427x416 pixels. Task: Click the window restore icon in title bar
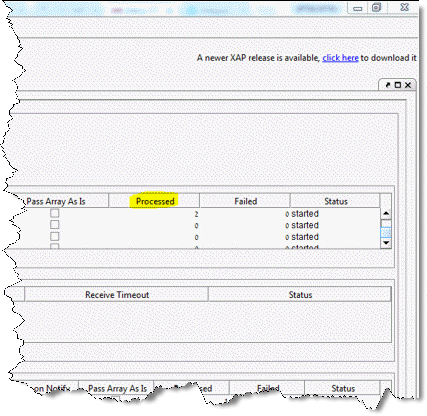point(376,7)
